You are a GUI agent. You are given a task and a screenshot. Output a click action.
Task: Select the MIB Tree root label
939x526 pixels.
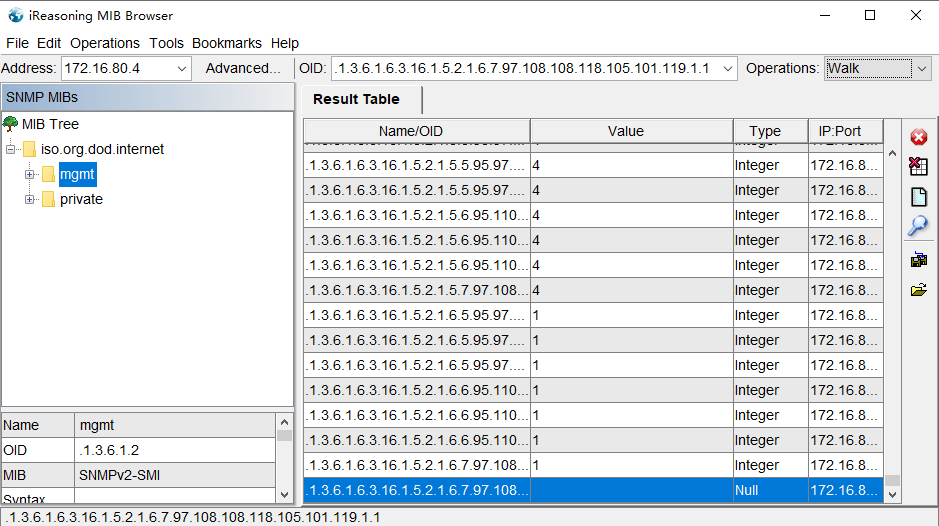50,124
